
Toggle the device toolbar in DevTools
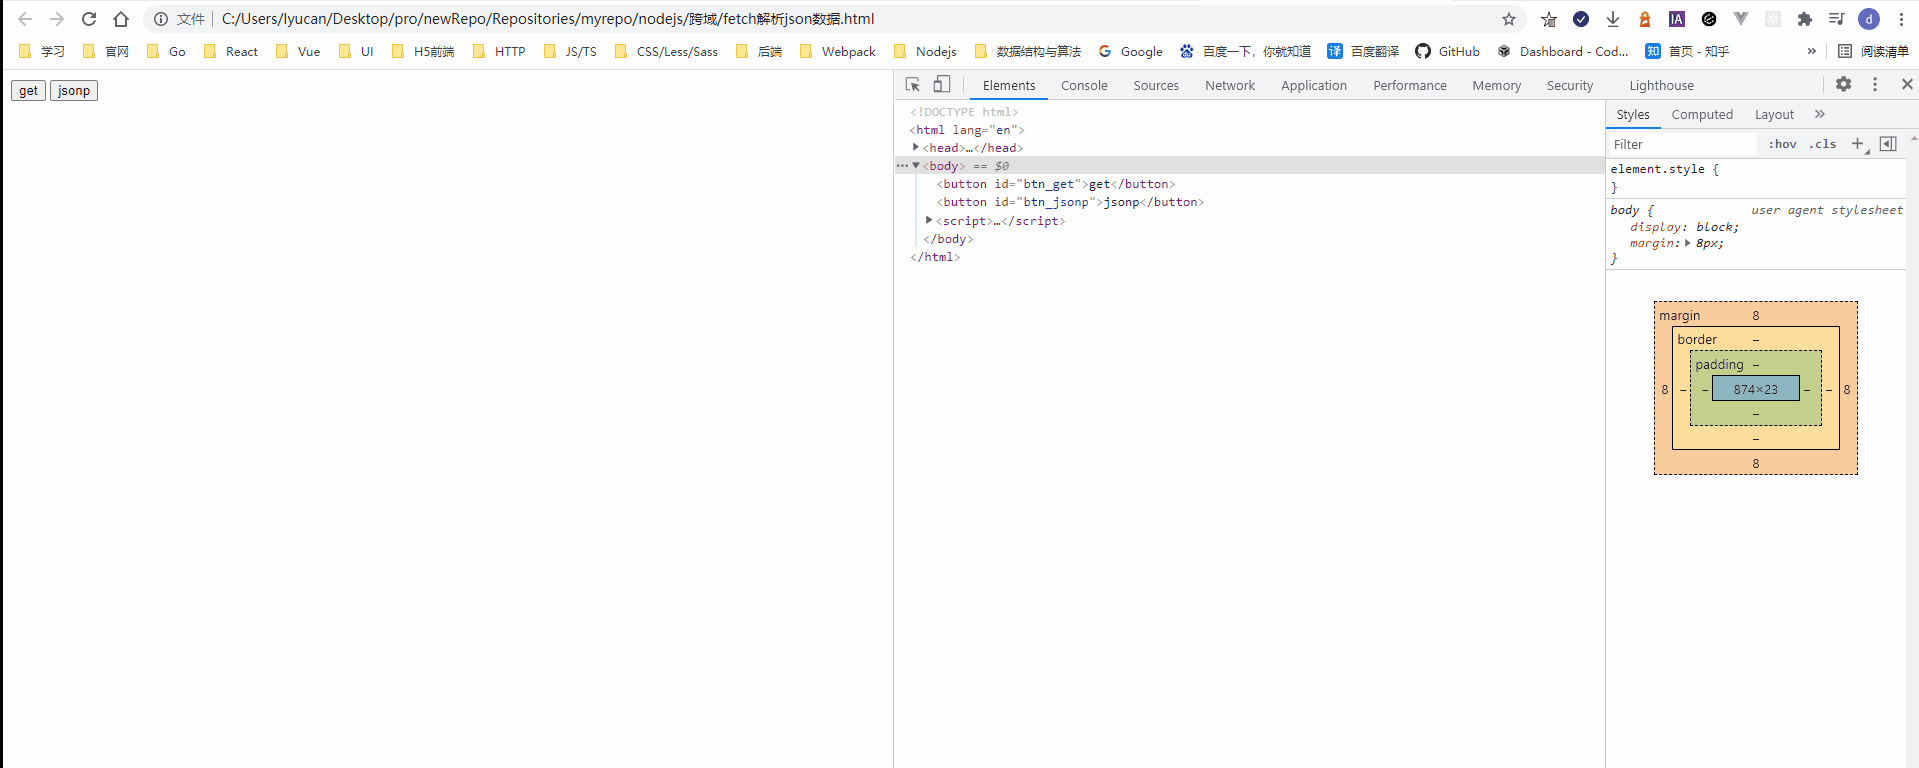[942, 85]
